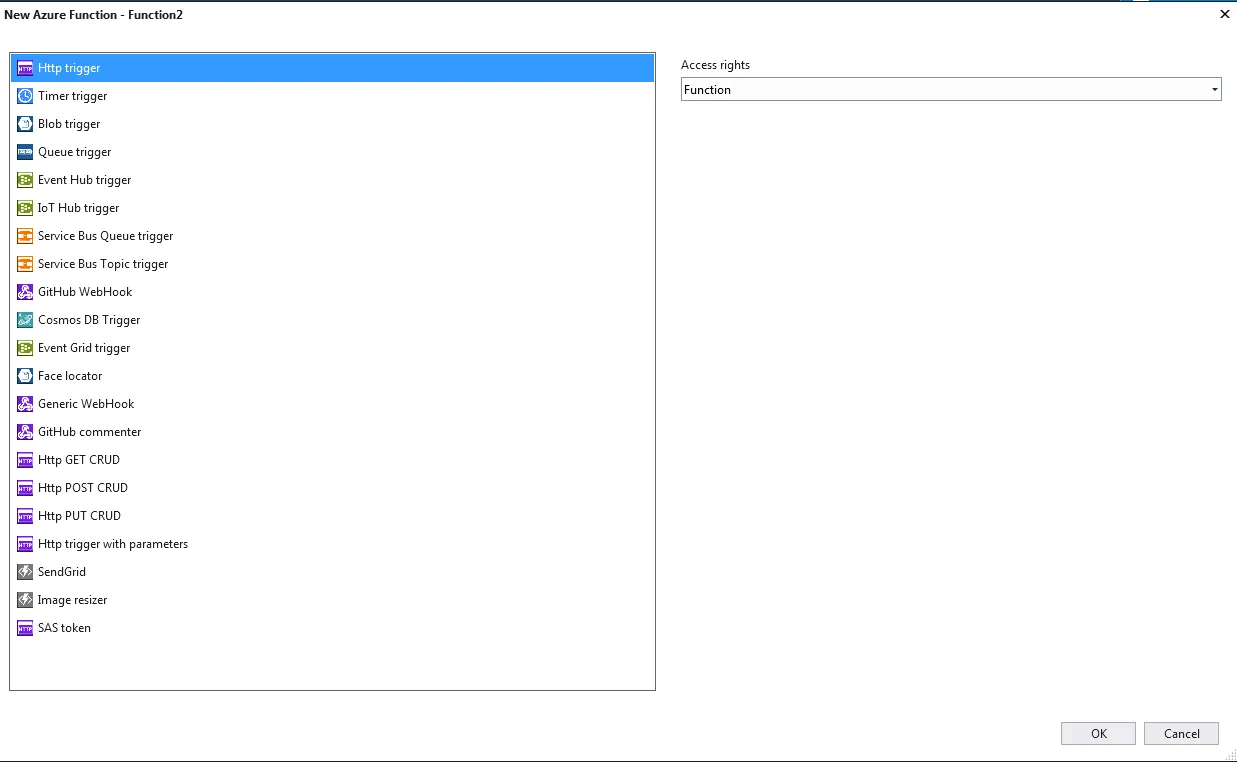This screenshot has width=1237, height=762.
Task: Select Event Grid trigger label
Action: (84, 348)
